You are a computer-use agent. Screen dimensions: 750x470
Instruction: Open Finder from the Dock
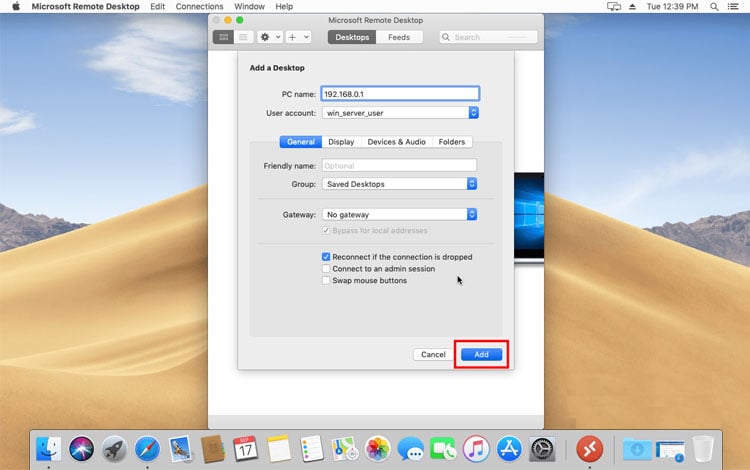pos(49,449)
